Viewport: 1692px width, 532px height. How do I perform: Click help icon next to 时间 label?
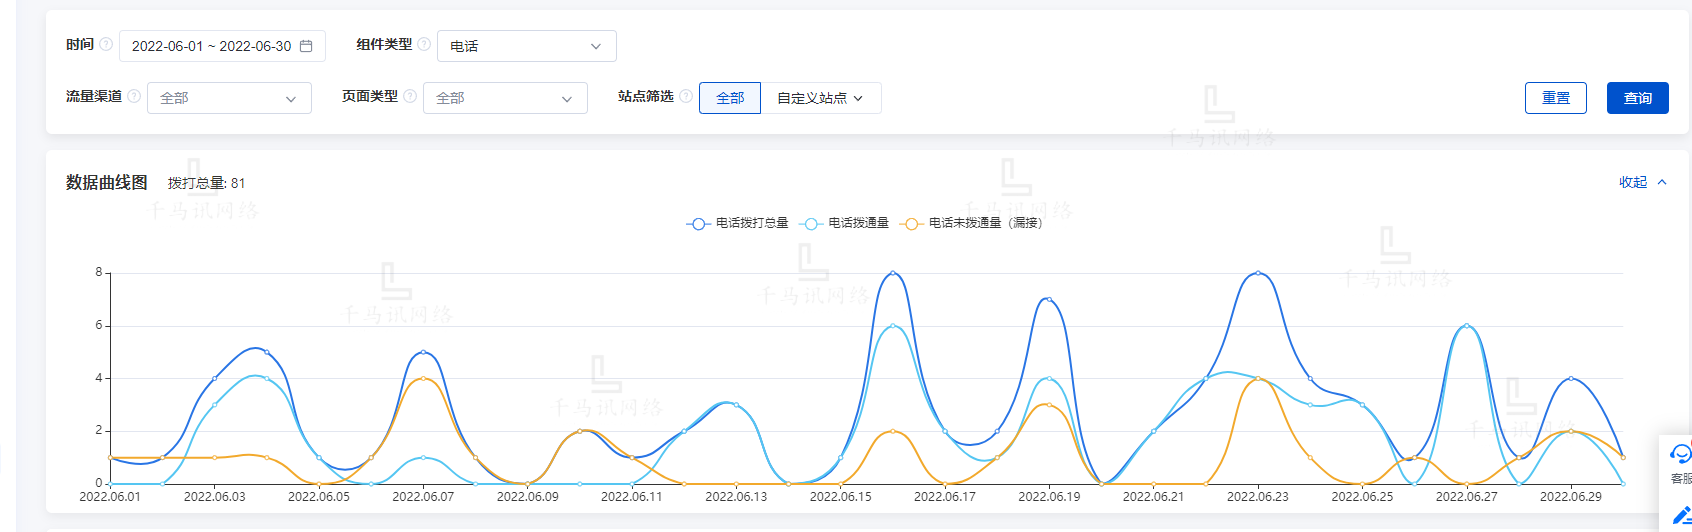(106, 44)
